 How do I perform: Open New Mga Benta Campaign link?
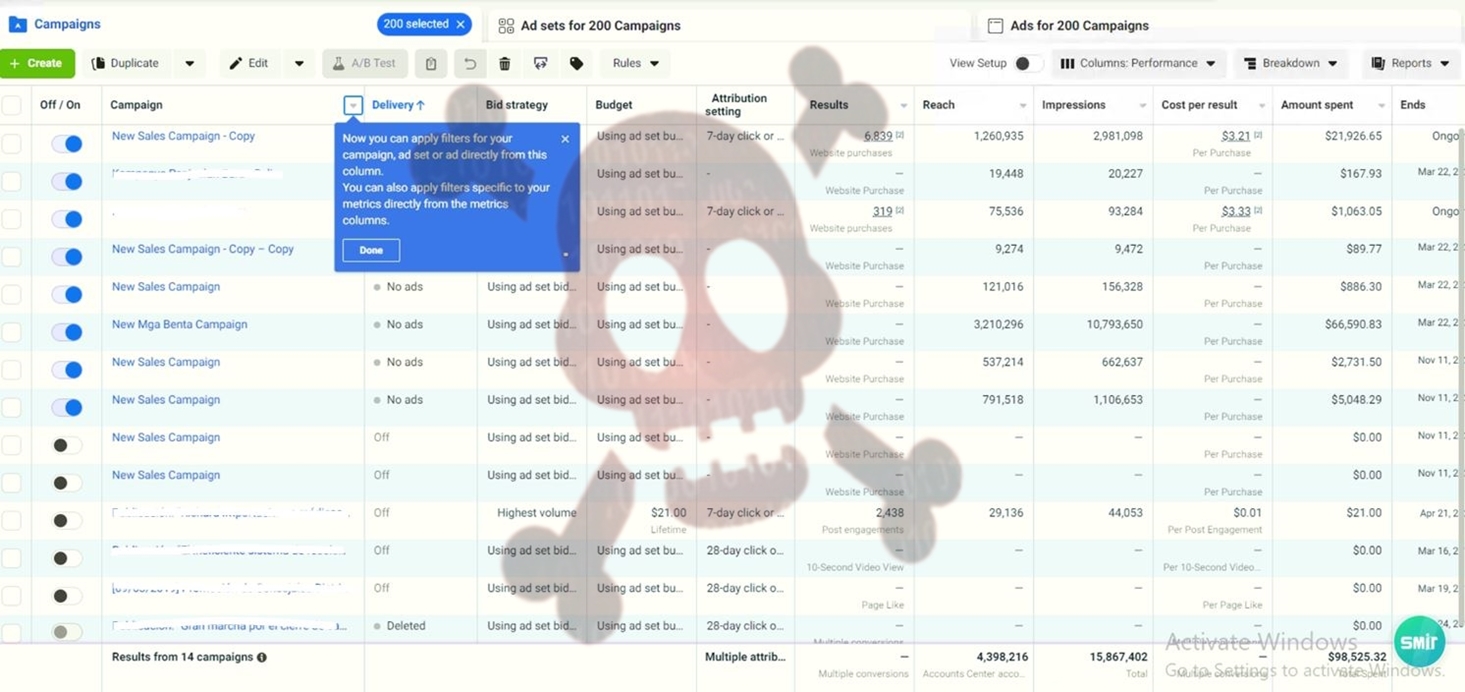pos(179,324)
